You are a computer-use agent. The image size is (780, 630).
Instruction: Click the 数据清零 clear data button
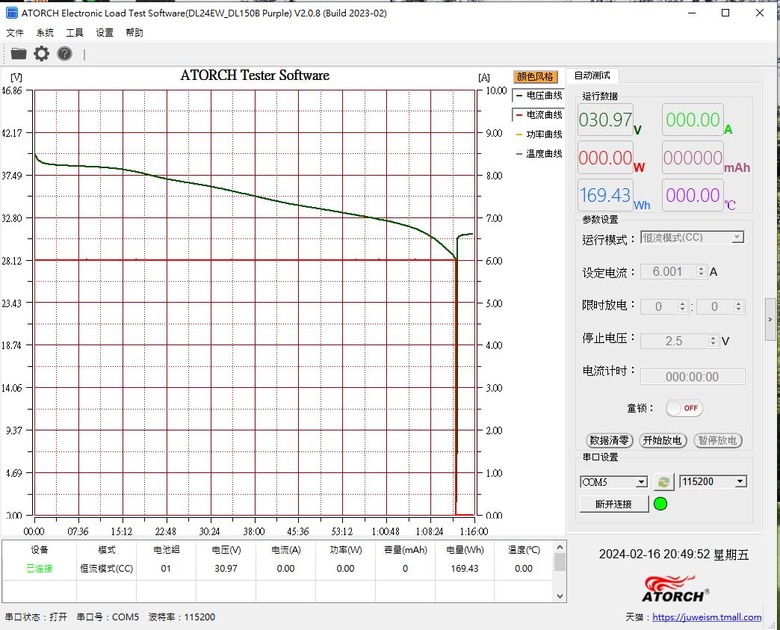pos(609,440)
